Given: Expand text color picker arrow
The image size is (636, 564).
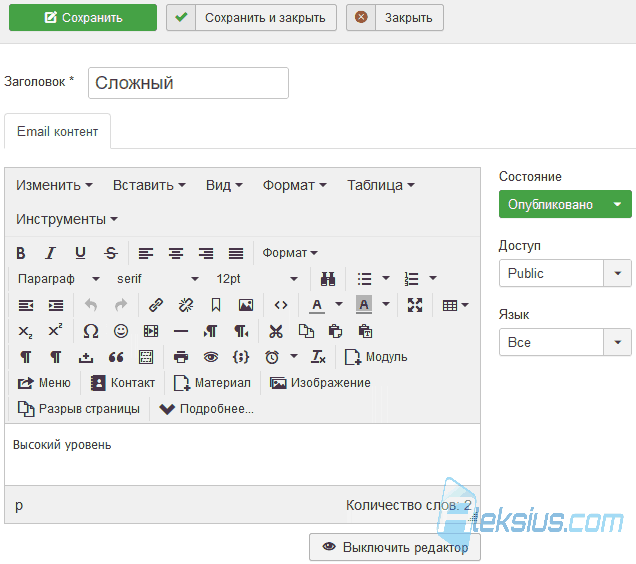Looking at the screenshot, I should point(339,304).
